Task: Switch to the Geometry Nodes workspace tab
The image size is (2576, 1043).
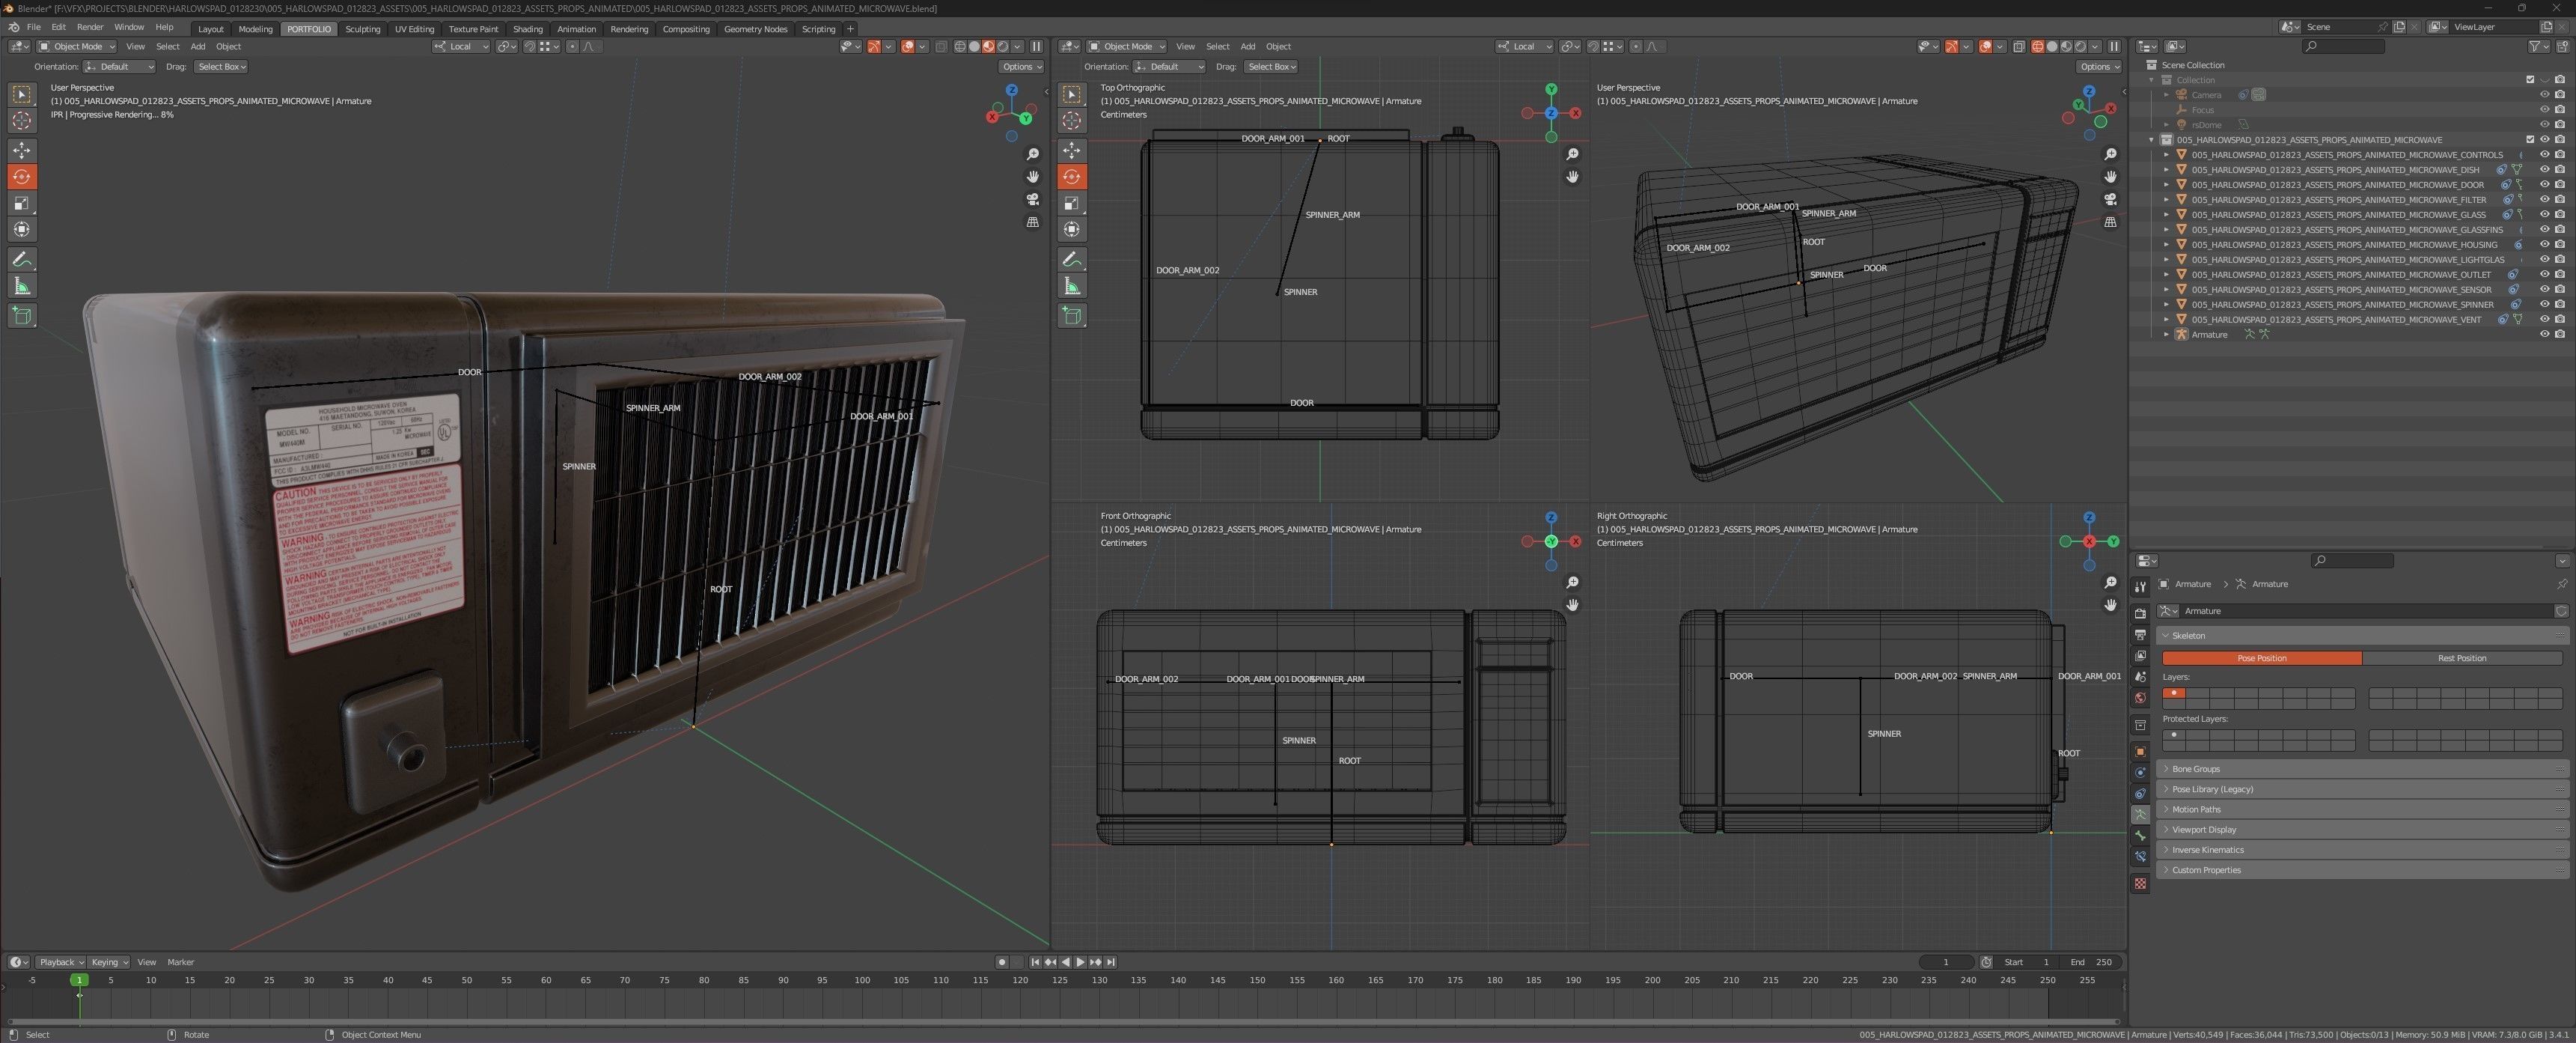Action: (x=755, y=29)
